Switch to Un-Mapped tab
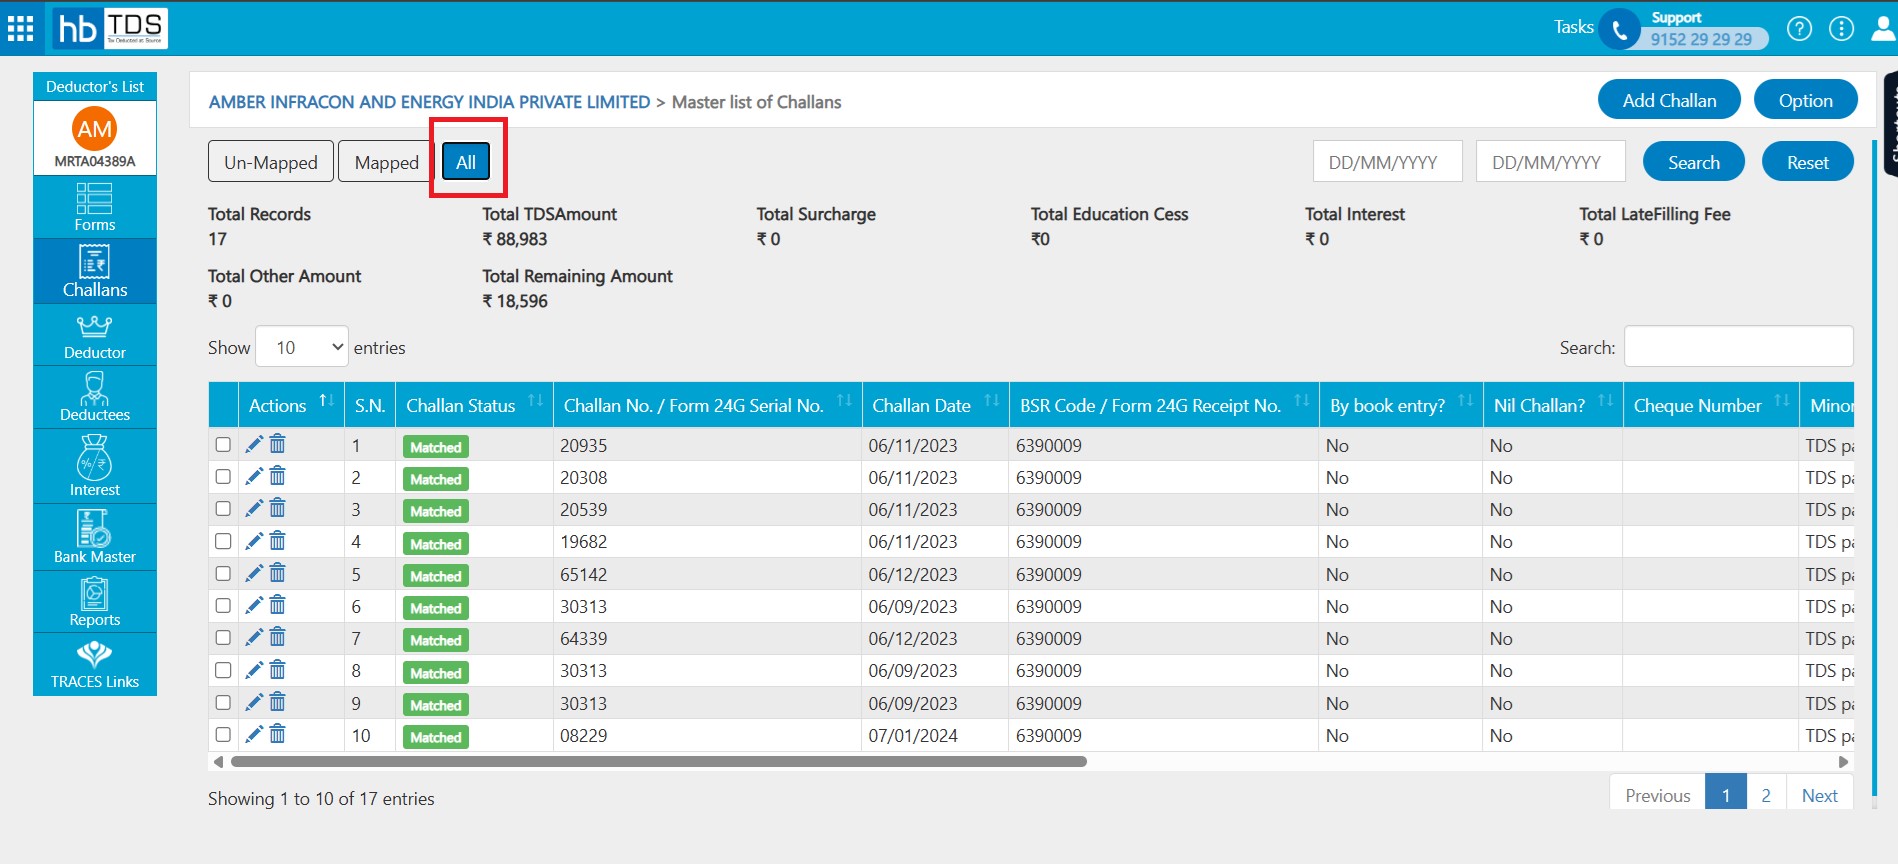1898x864 pixels. coord(270,162)
